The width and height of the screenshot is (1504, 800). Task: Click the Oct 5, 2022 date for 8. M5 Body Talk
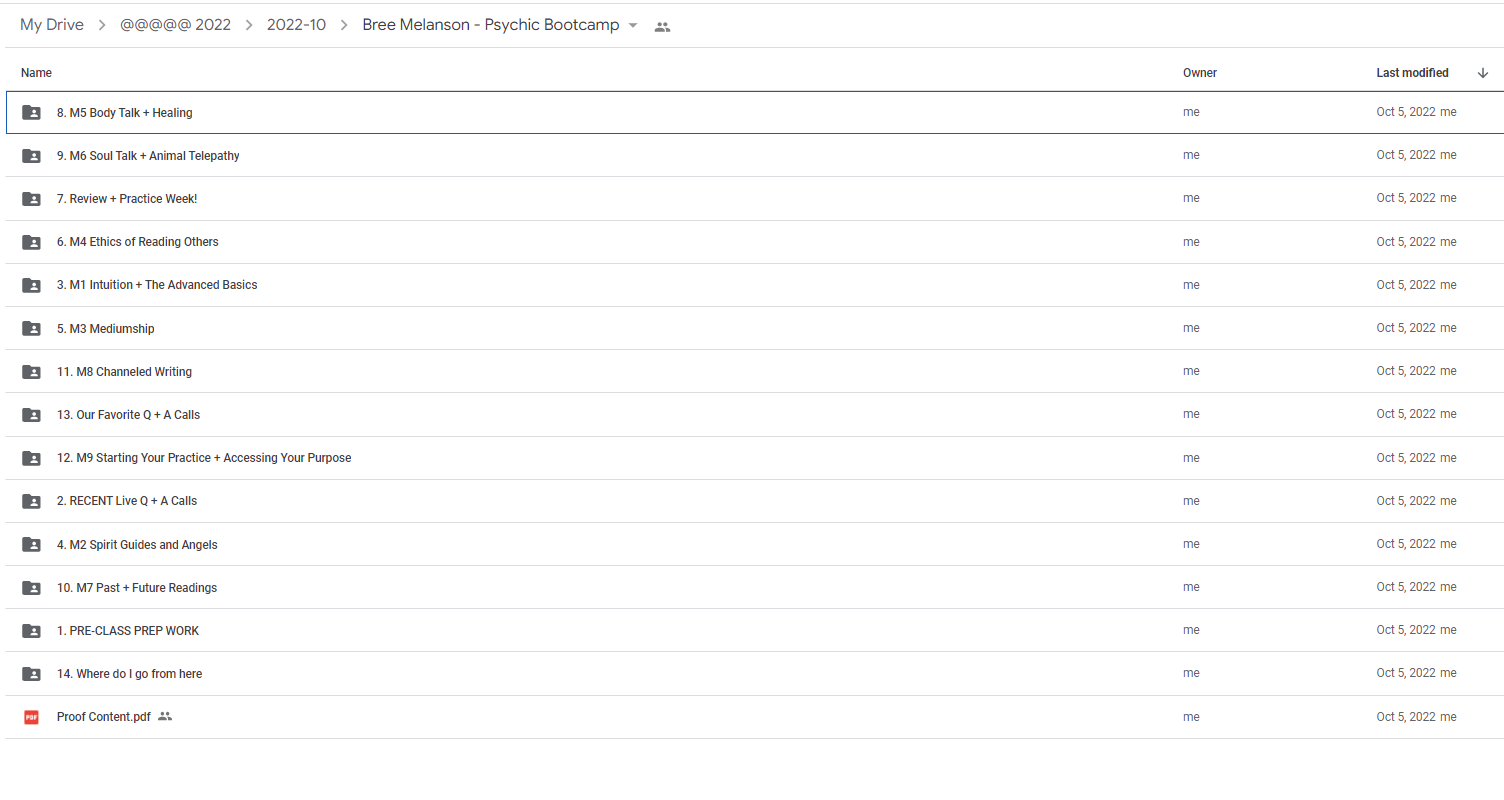pyautogui.click(x=1406, y=112)
